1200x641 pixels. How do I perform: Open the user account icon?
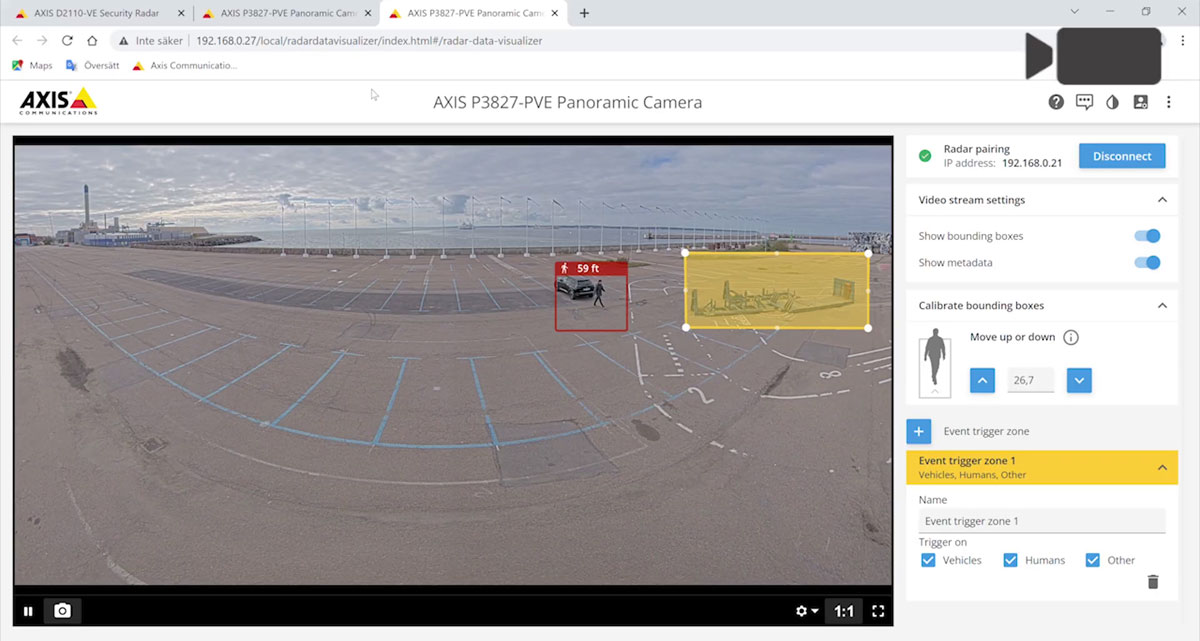[x=1140, y=102]
